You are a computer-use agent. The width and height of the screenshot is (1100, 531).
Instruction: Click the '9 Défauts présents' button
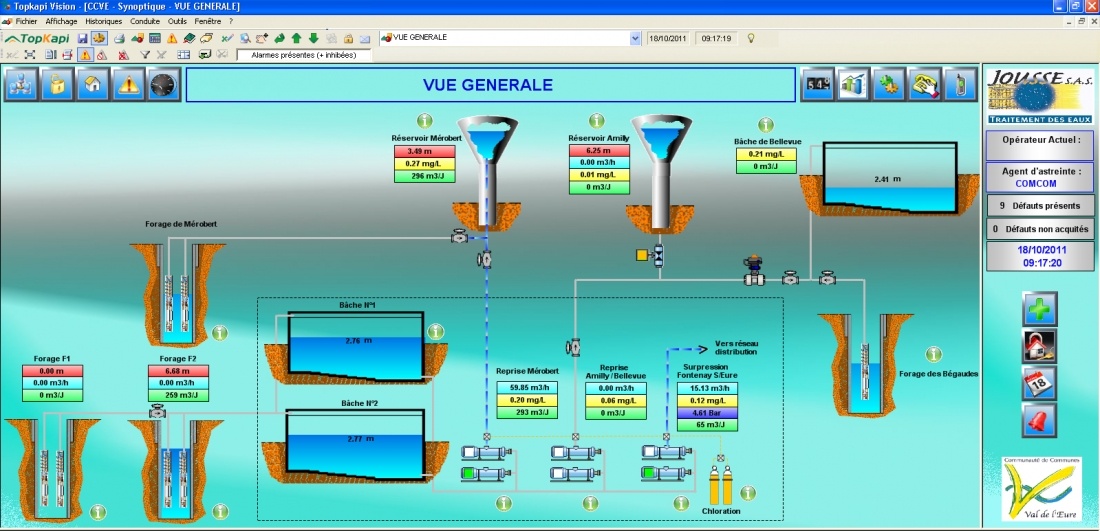pyautogui.click(x=1040, y=206)
